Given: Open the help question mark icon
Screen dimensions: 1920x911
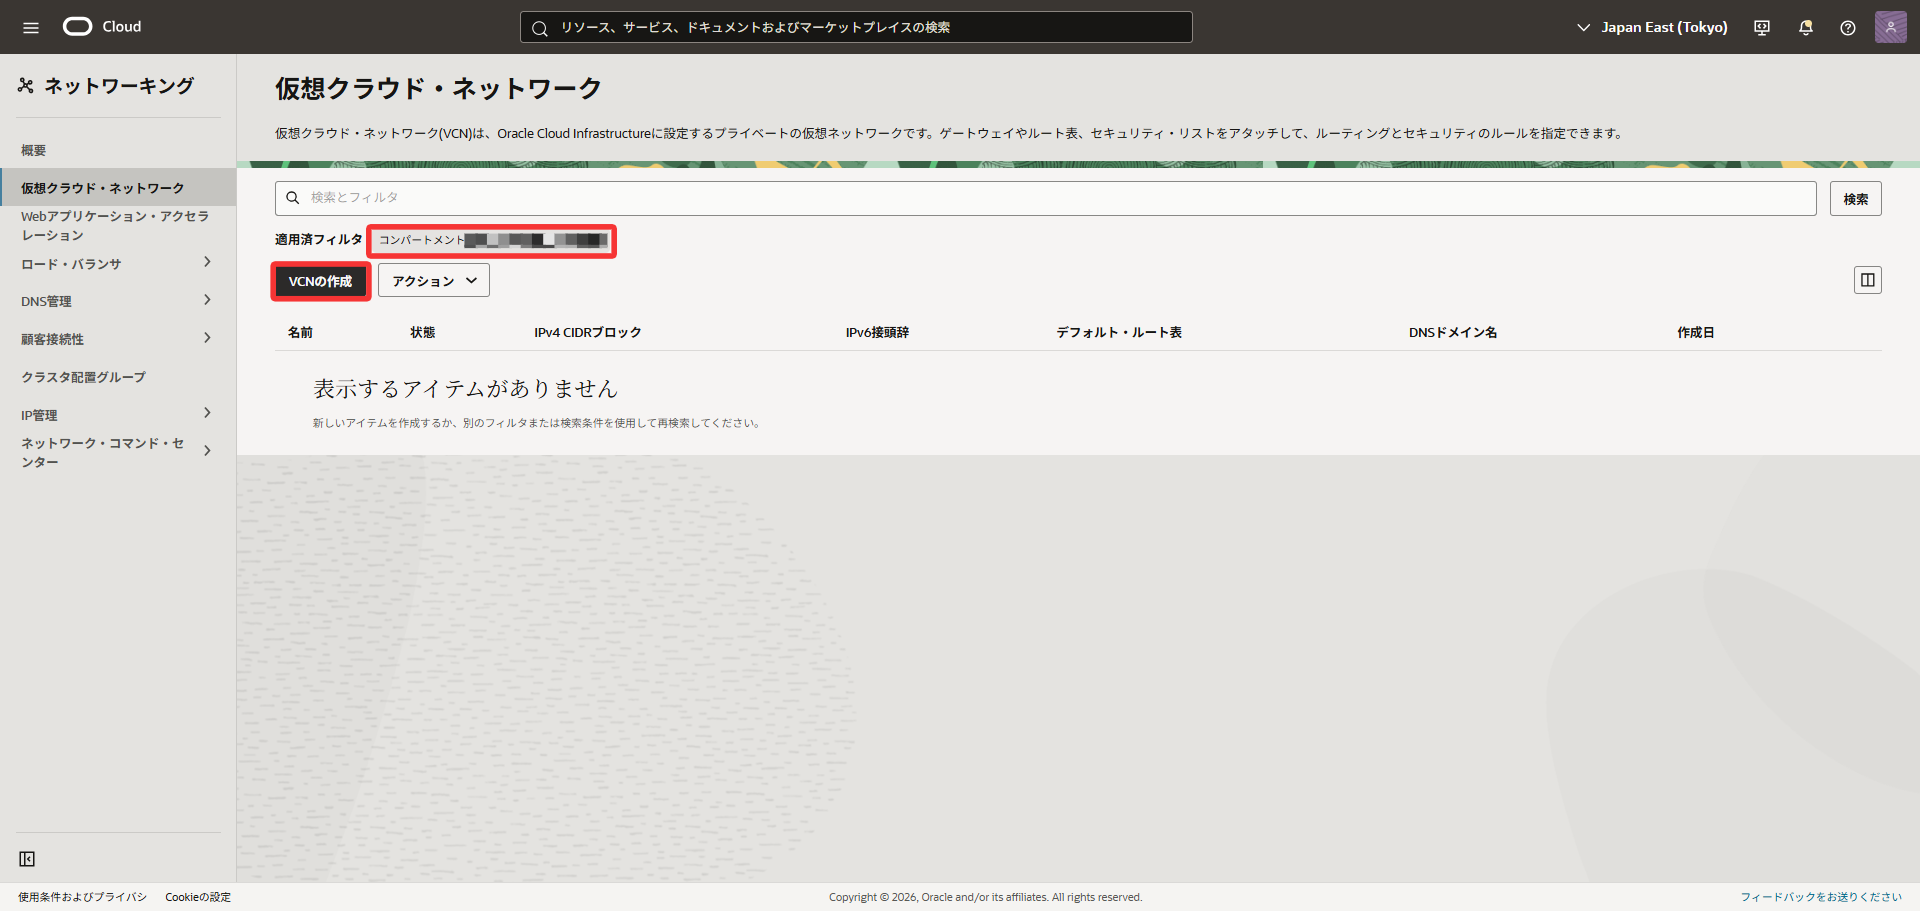Looking at the screenshot, I should tap(1848, 28).
